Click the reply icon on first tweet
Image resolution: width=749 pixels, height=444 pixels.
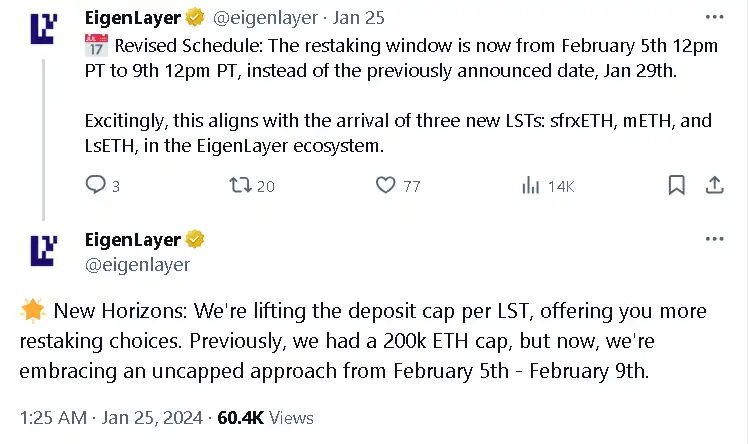pyautogui.click(x=96, y=185)
